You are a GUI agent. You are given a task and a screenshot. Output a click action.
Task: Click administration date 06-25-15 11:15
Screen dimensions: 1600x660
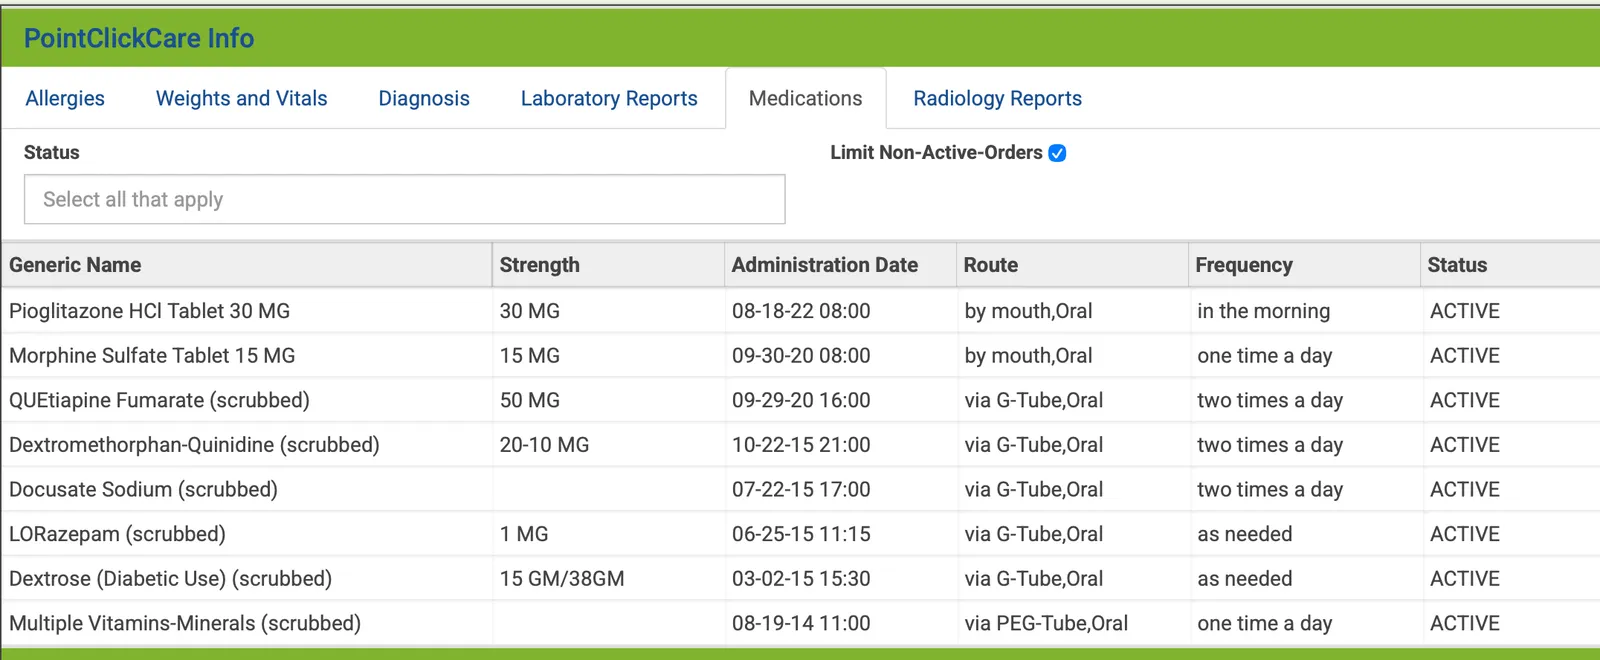(801, 534)
